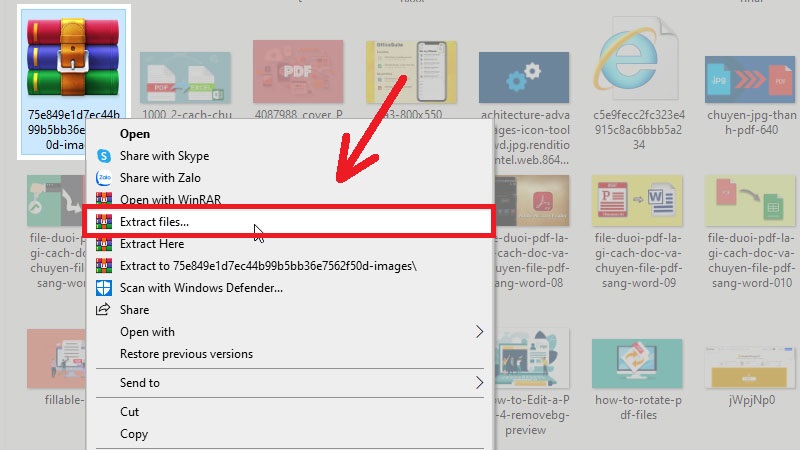Click the c5e9fecc2fc323e4 file name label
This screenshot has height=450, width=800.
(x=639, y=130)
